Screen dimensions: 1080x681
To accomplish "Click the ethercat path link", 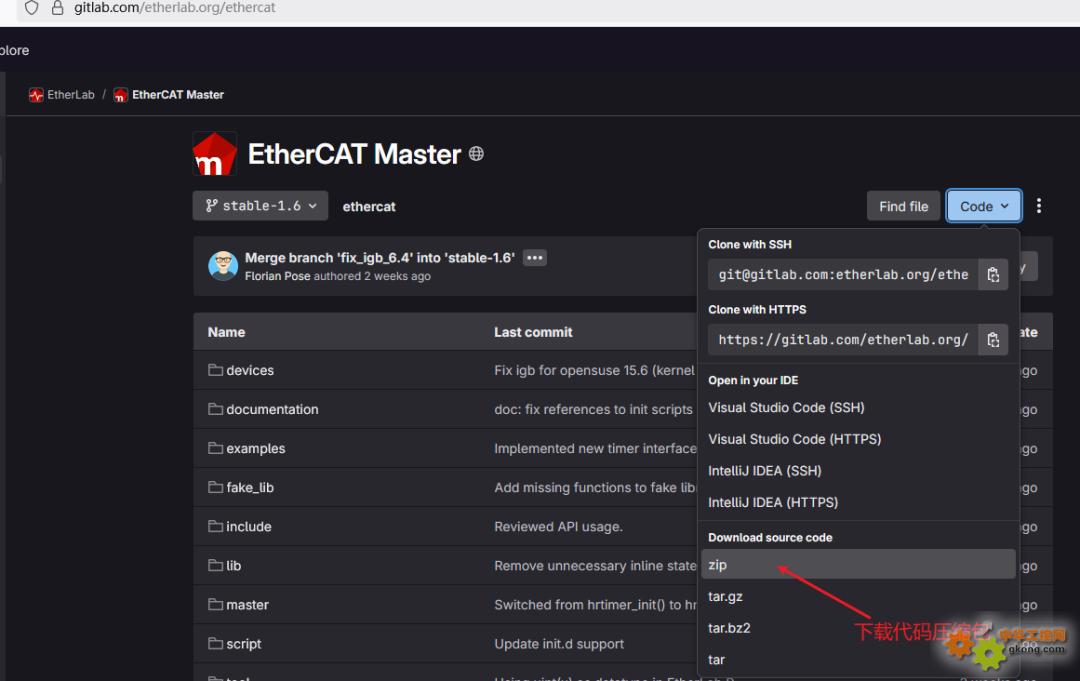I will pos(369,207).
